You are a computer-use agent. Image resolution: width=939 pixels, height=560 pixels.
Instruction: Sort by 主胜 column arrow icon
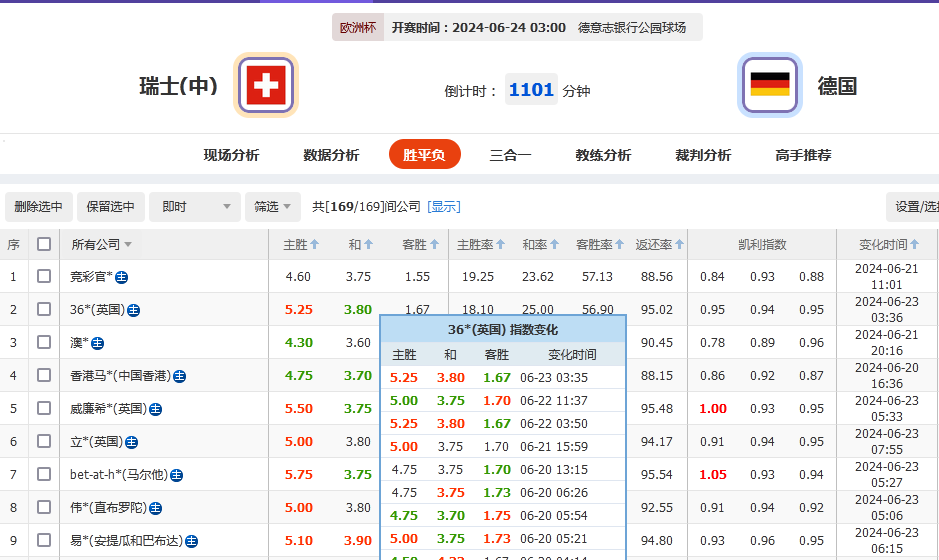click(x=314, y=245)
